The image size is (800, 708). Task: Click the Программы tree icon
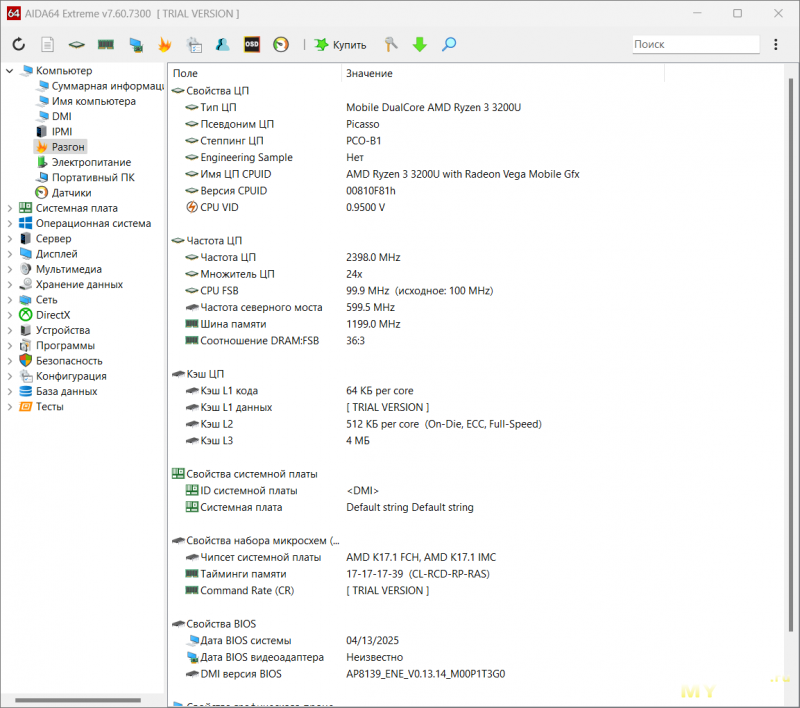coord(26,346)
